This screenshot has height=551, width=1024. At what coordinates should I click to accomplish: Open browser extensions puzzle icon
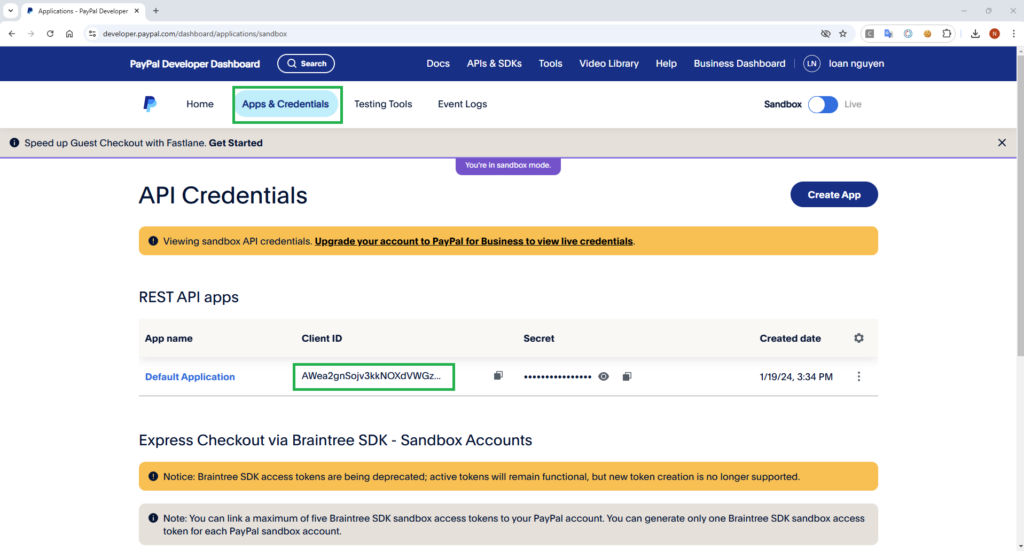947,33
